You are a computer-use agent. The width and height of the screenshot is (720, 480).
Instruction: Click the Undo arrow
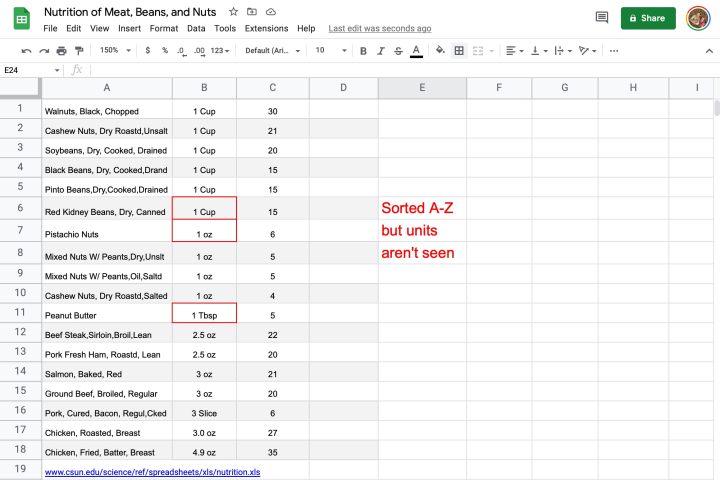click(26, 51)
